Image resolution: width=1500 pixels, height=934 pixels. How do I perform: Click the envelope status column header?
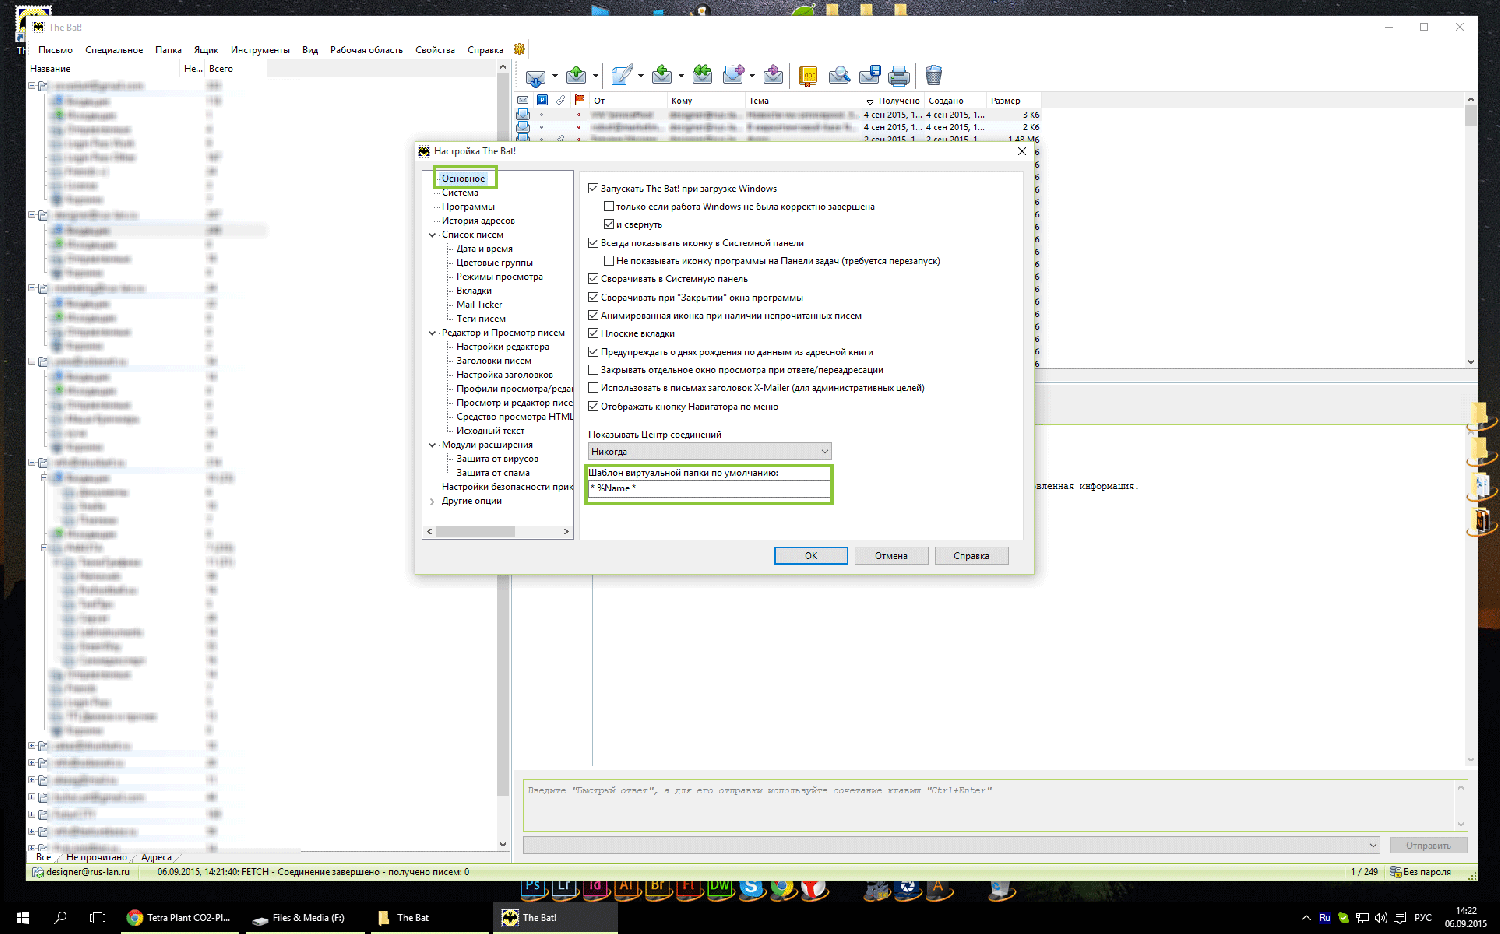click(522, 100)
